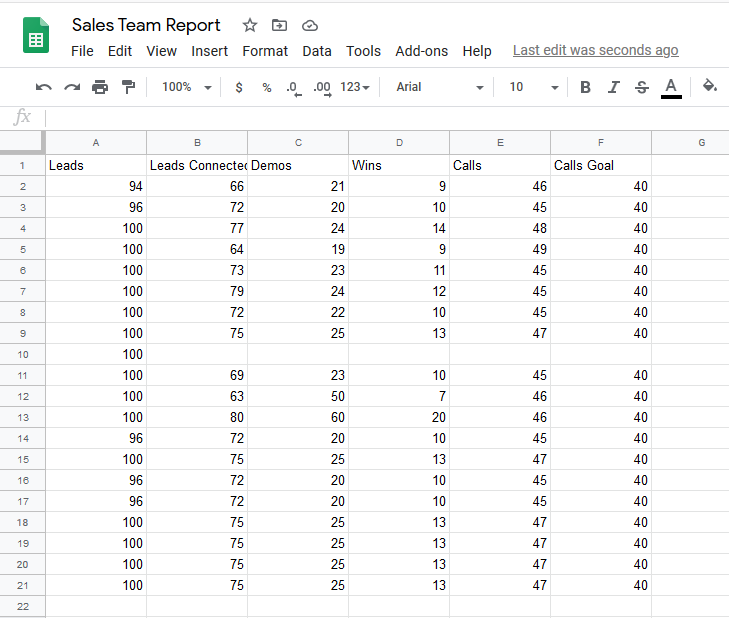This screenshot has width=729, height=618.
Task: Open the Data menu
Action: pyautogui.click(x=317, y=51)
